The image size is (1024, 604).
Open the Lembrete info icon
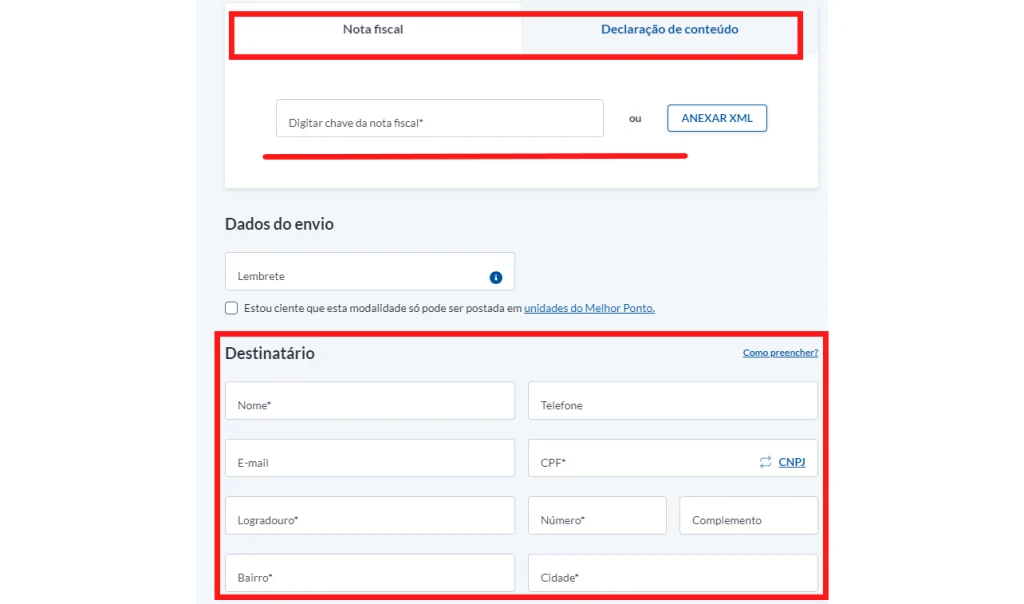(x=496, y=278)
